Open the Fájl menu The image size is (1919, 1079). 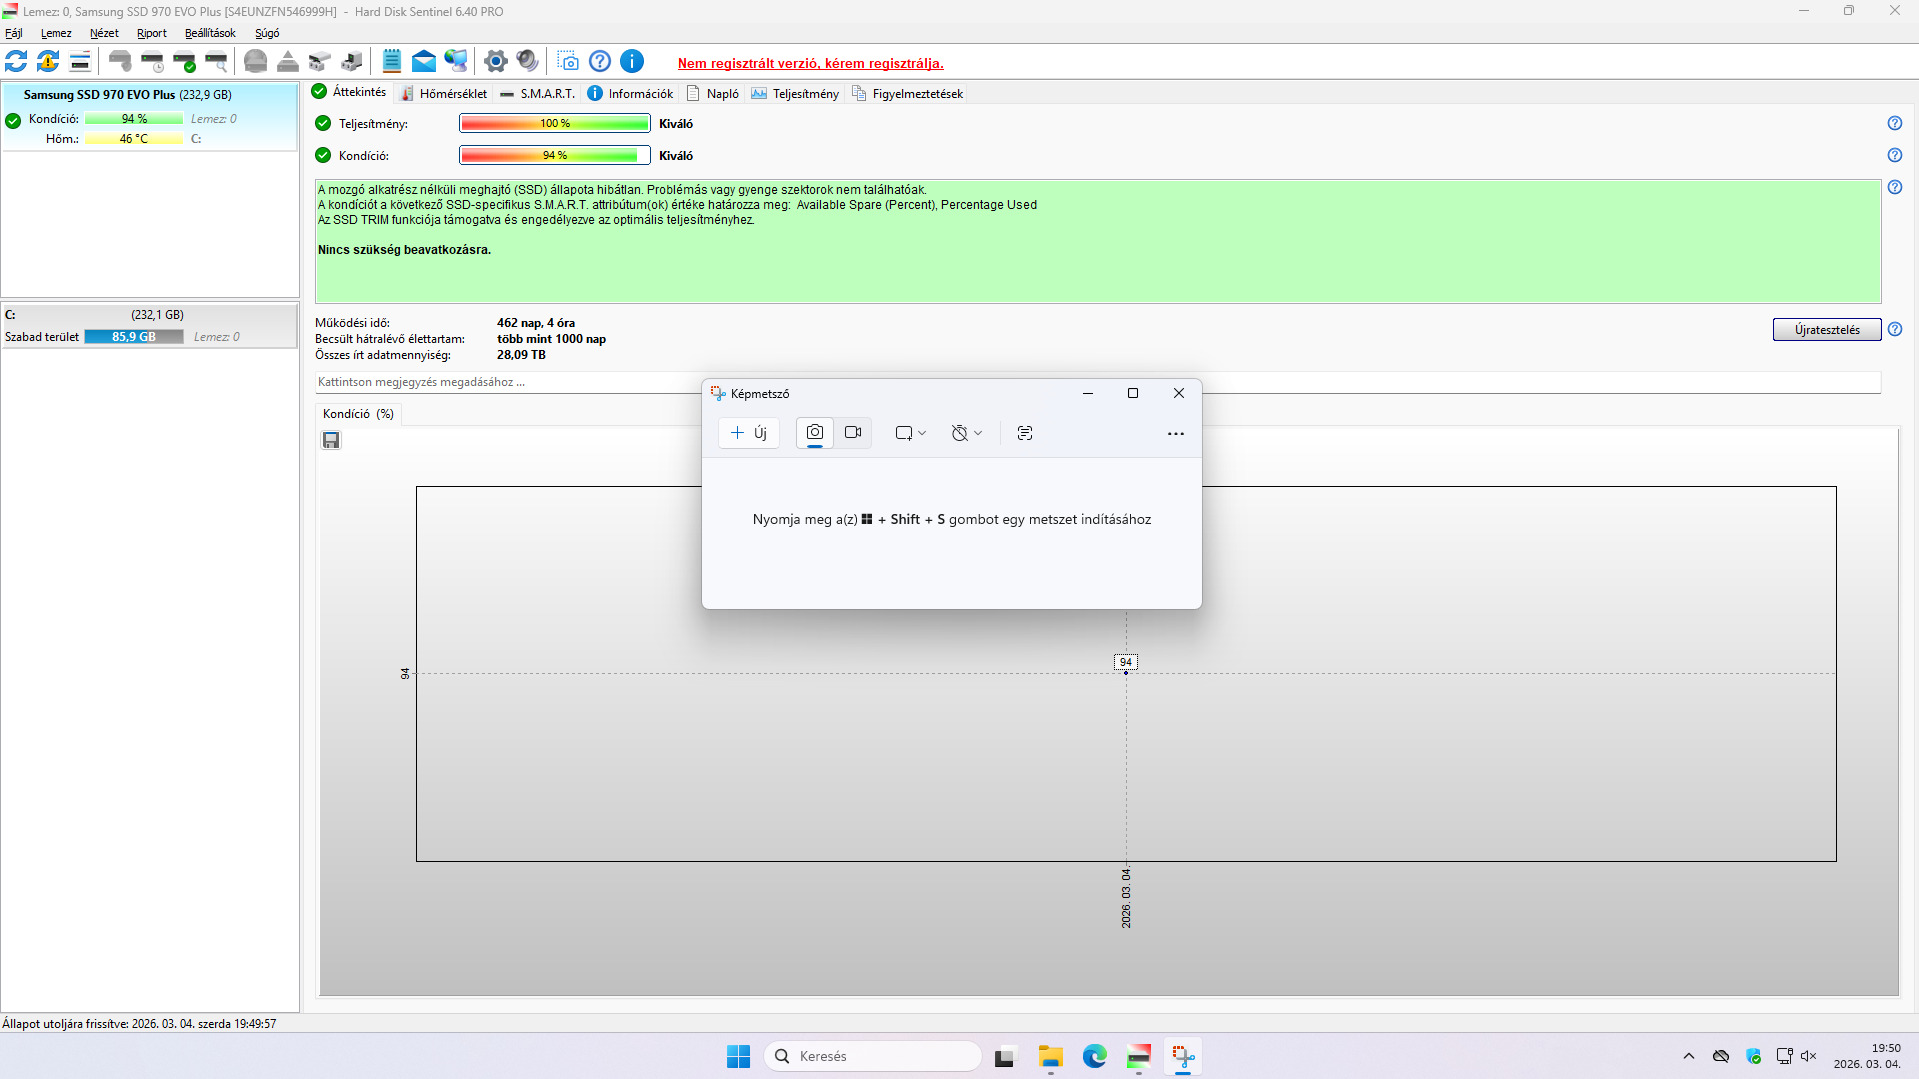(x=14, y=33)
